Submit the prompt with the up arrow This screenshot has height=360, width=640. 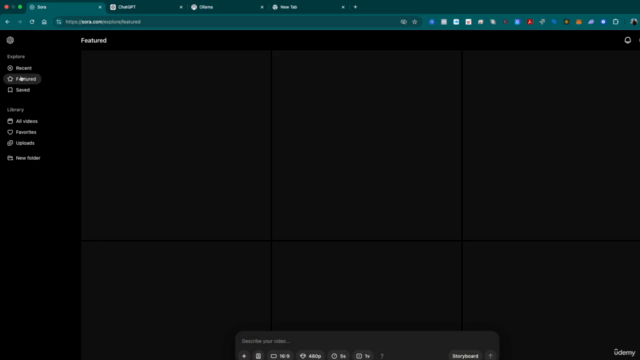click(x=491, y=356)
